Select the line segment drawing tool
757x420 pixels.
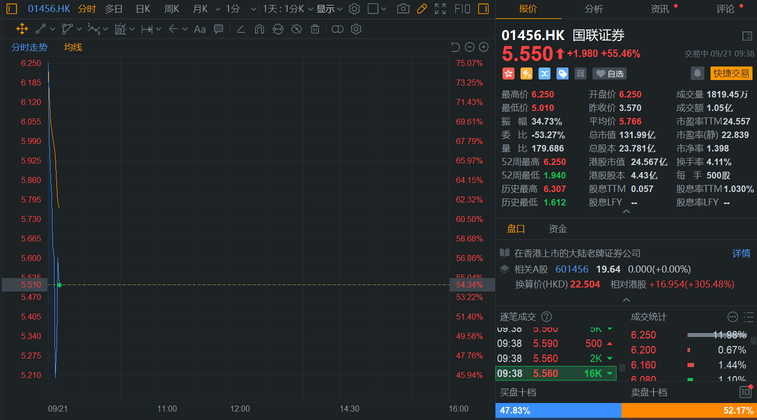click(x=41, y=29)
